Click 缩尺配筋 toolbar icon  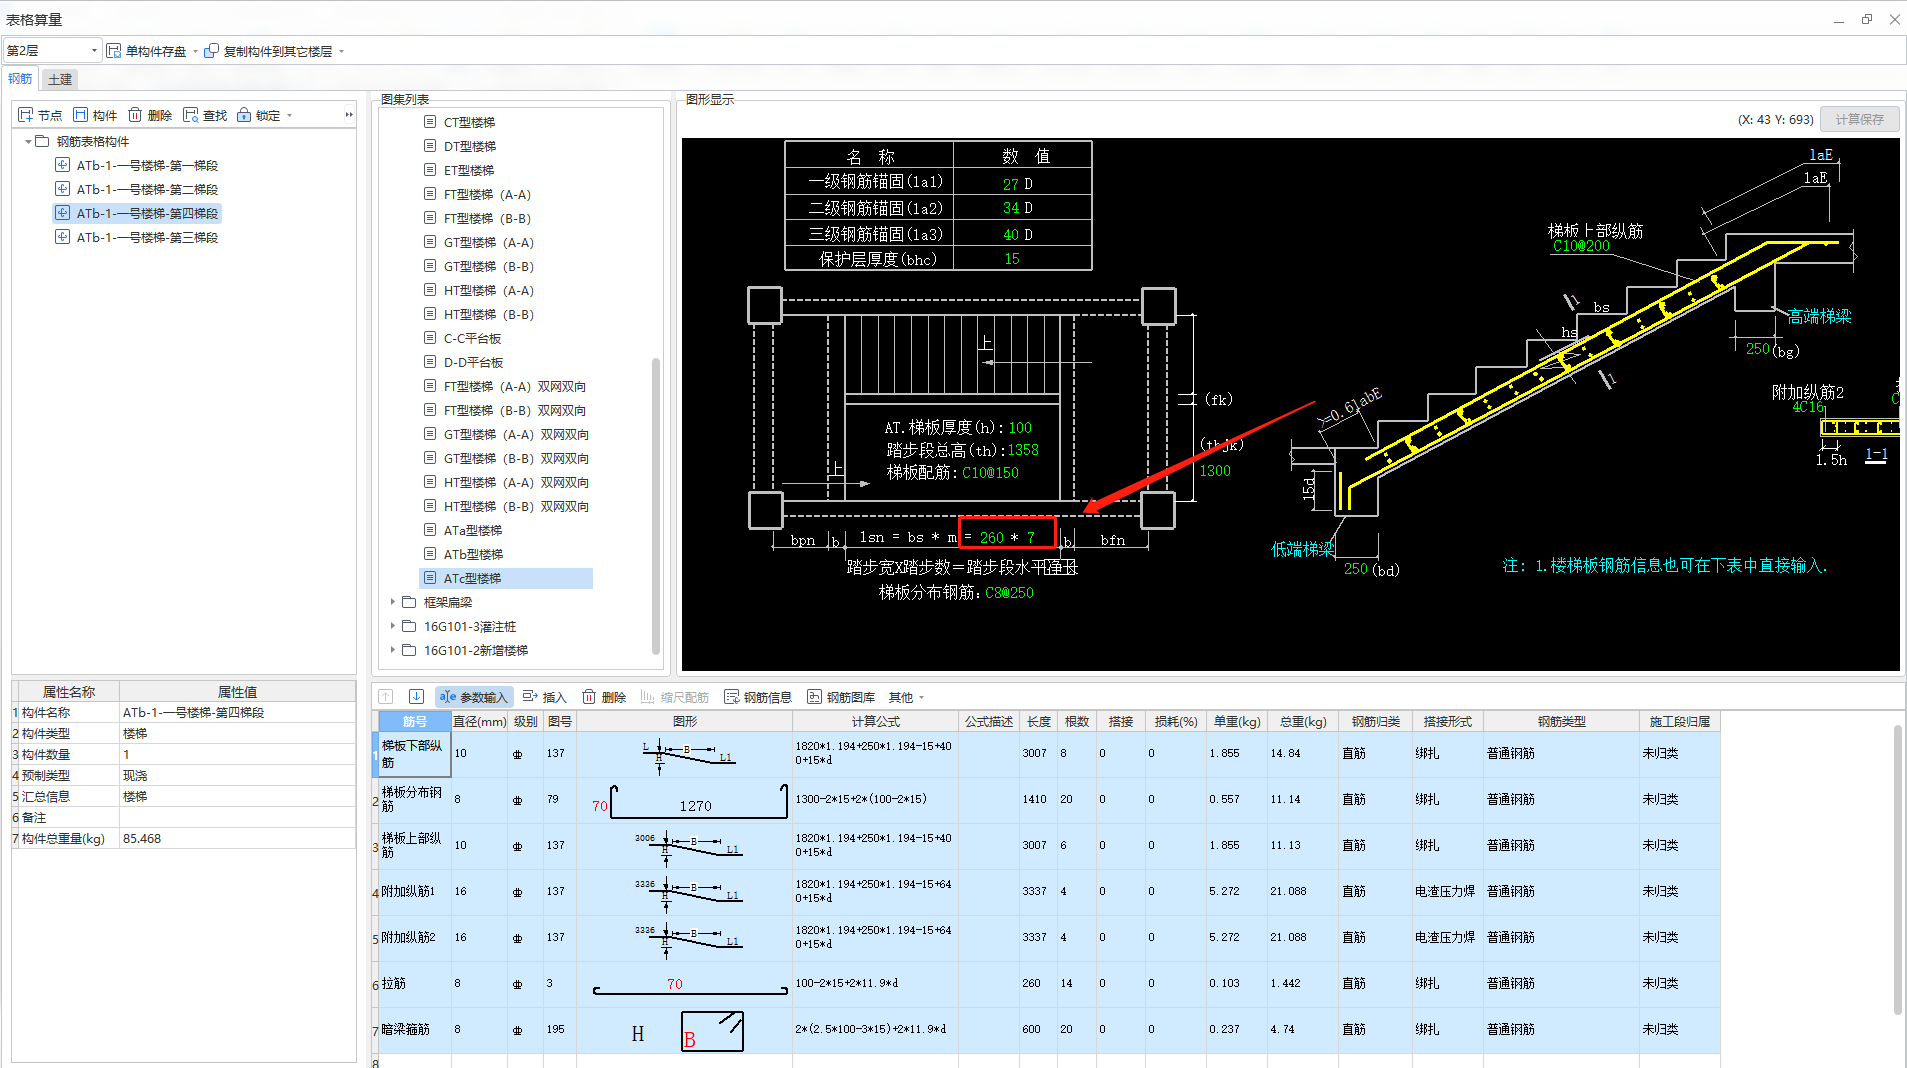[648, 697]
